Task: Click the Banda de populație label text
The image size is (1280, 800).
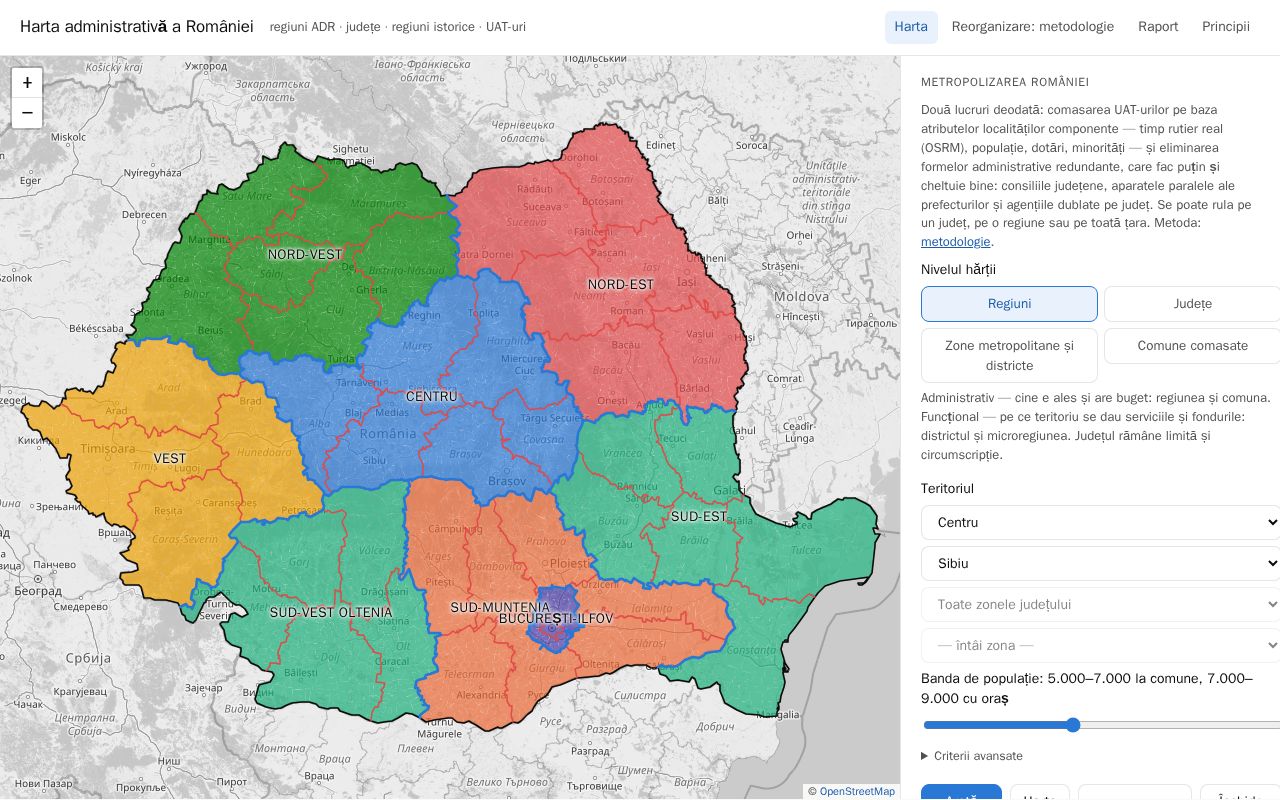Action: point(1086,689)
